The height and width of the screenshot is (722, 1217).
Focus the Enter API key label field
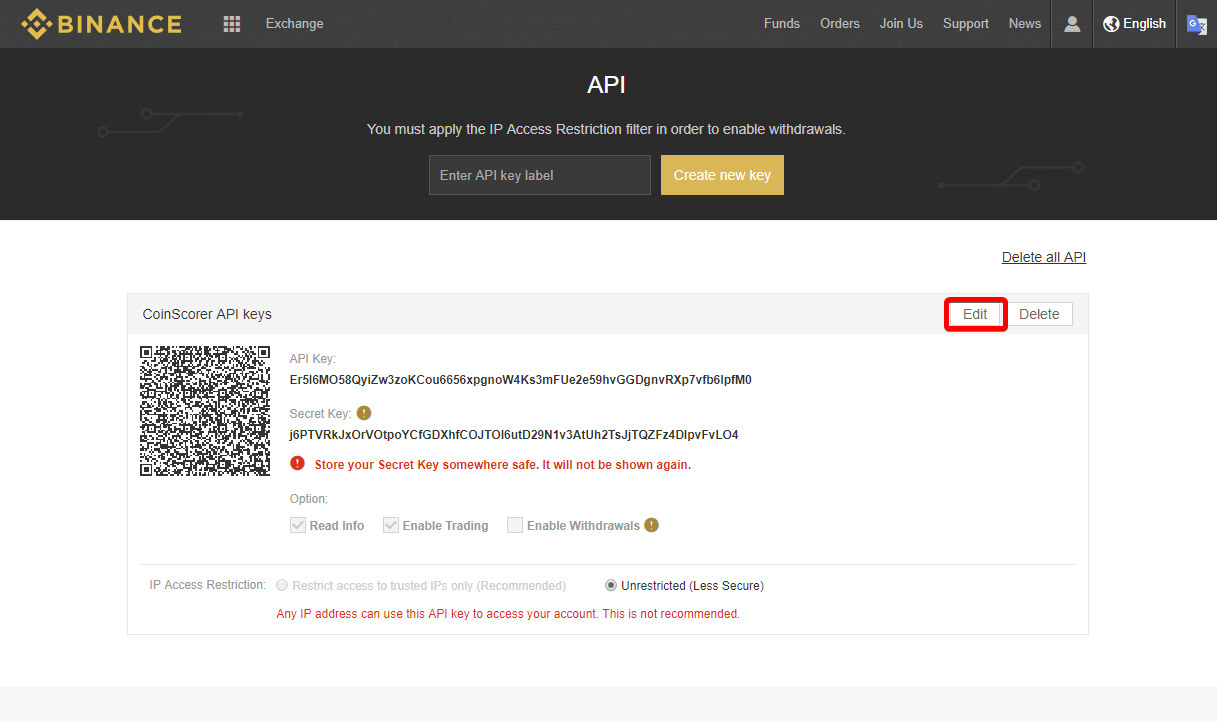point(540,175)
